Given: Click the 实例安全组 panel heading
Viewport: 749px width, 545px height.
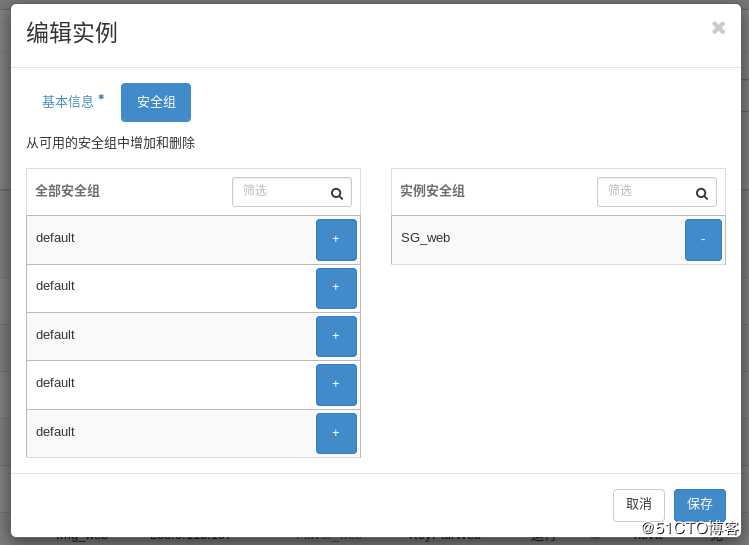Looking at the screenshot, I should [x=432, y=191].
